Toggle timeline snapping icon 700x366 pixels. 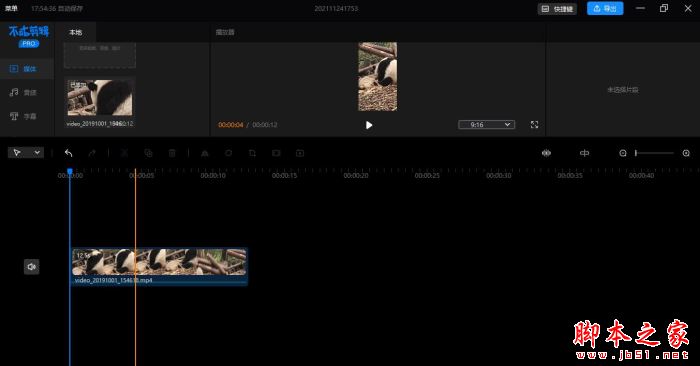click(584, 153)
